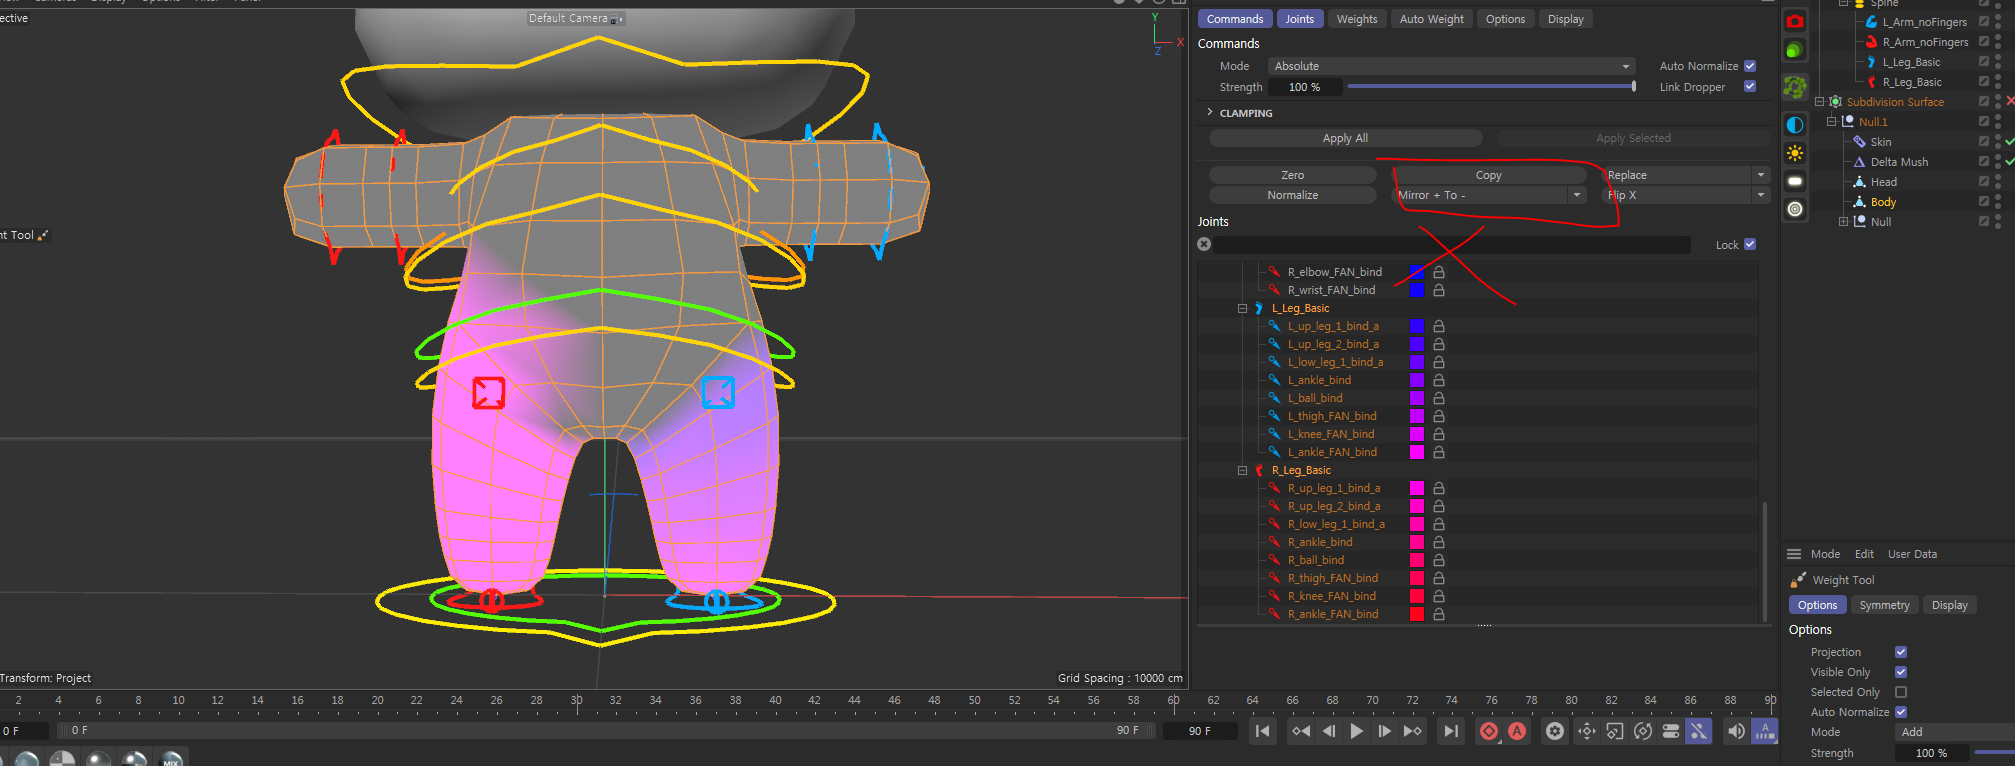
Task: Click the Commands Strength slider
Action: click(x=1491, y=87)
